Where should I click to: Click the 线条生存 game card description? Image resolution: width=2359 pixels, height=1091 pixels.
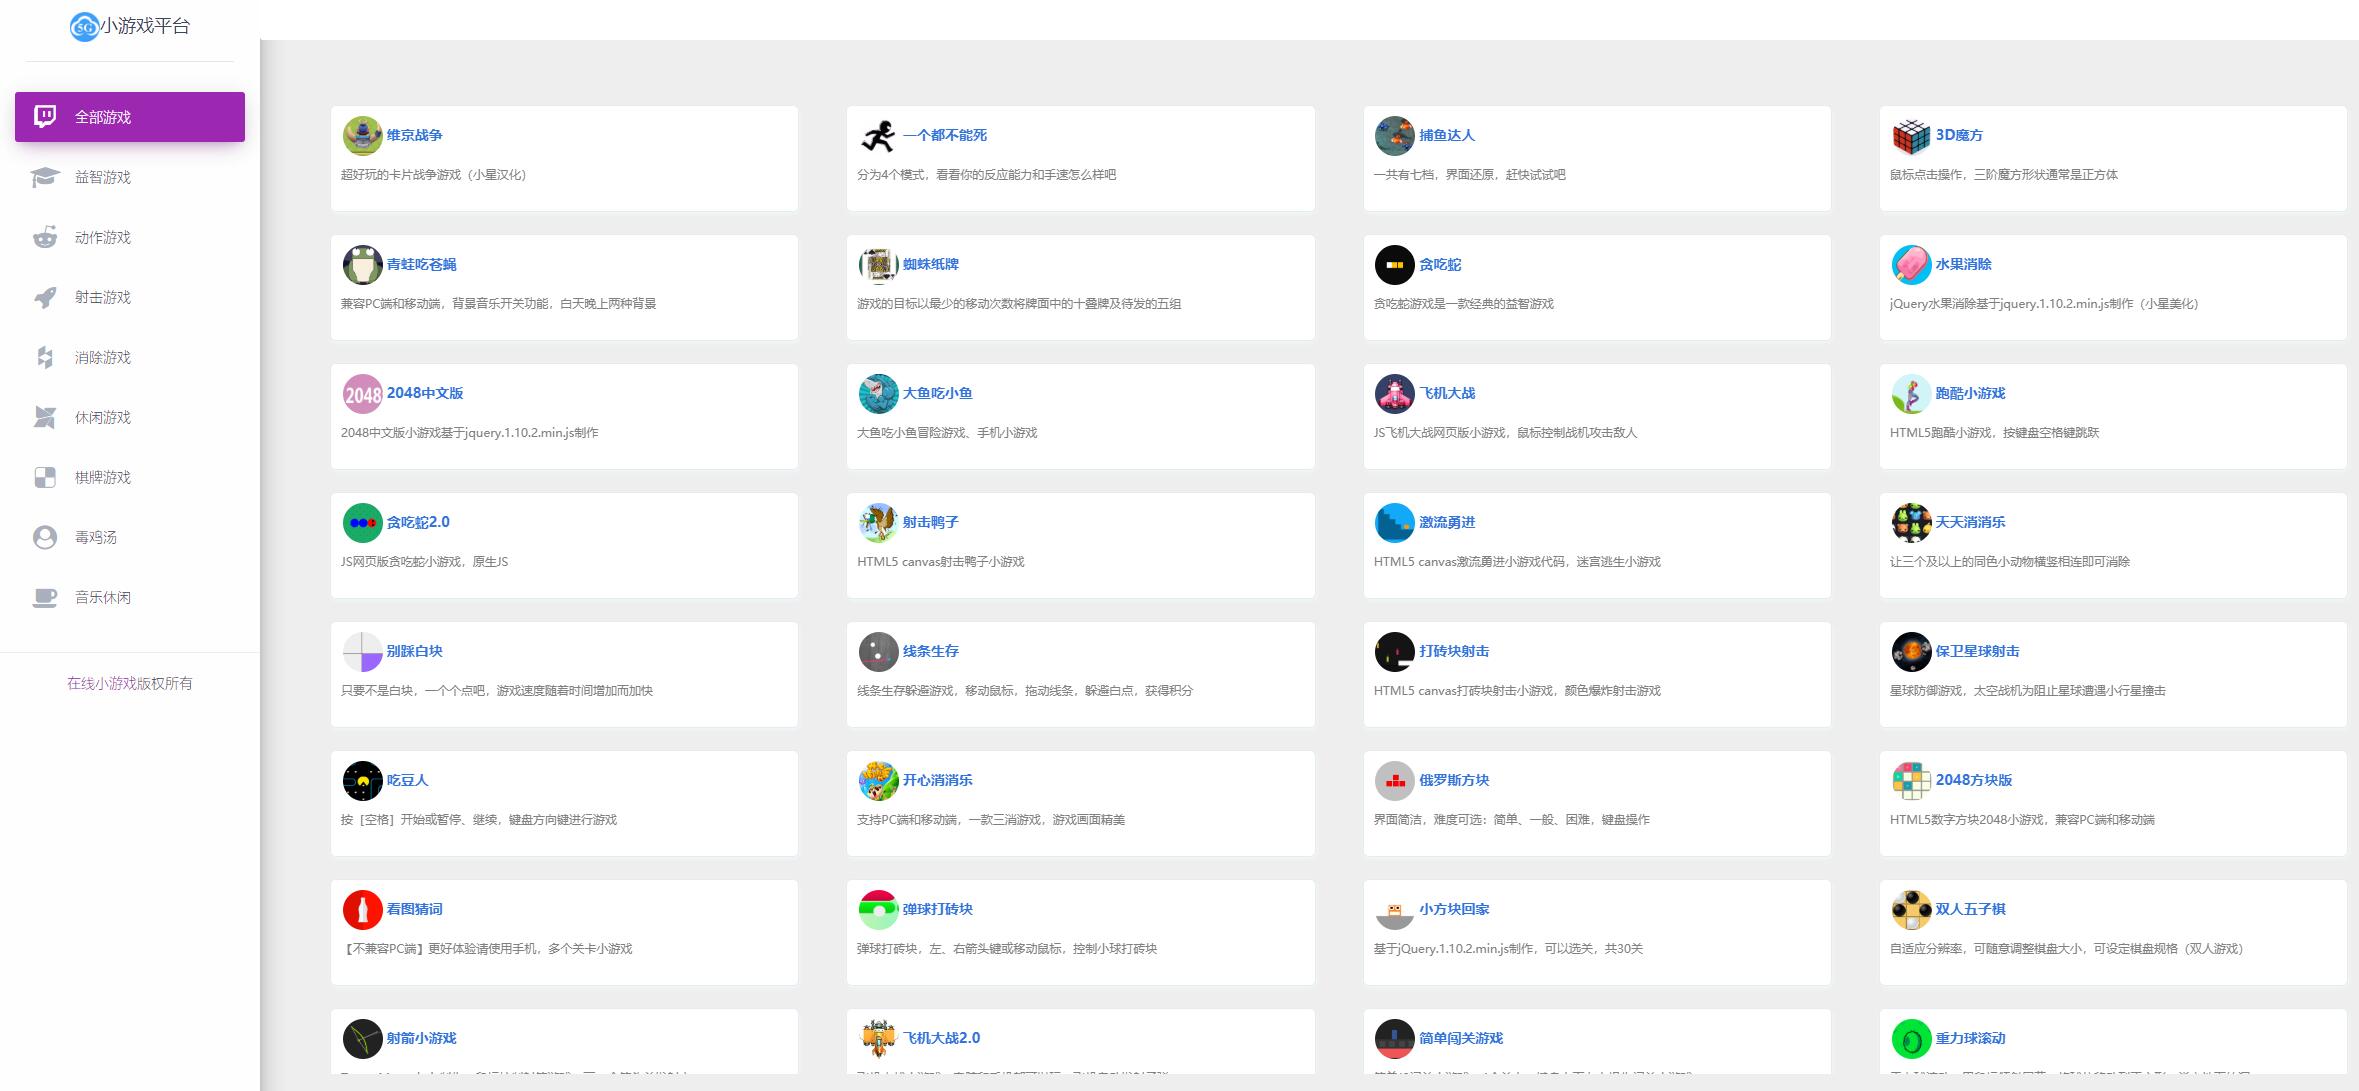click(x=1024, y=691)
